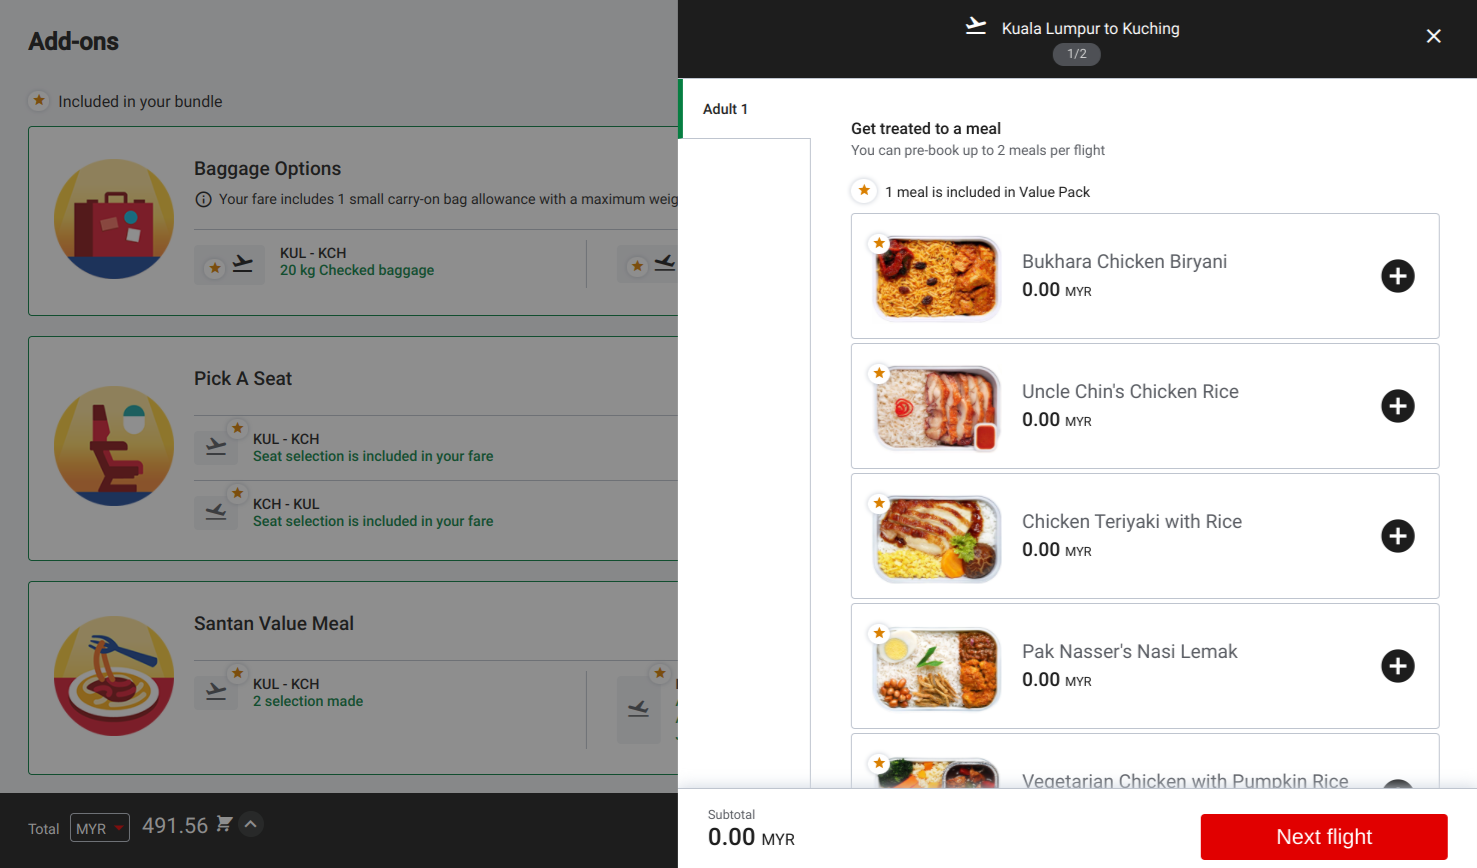Open KCH - KUL seat selection
Screen dimensions: 1477x868
tap(372, 513)
